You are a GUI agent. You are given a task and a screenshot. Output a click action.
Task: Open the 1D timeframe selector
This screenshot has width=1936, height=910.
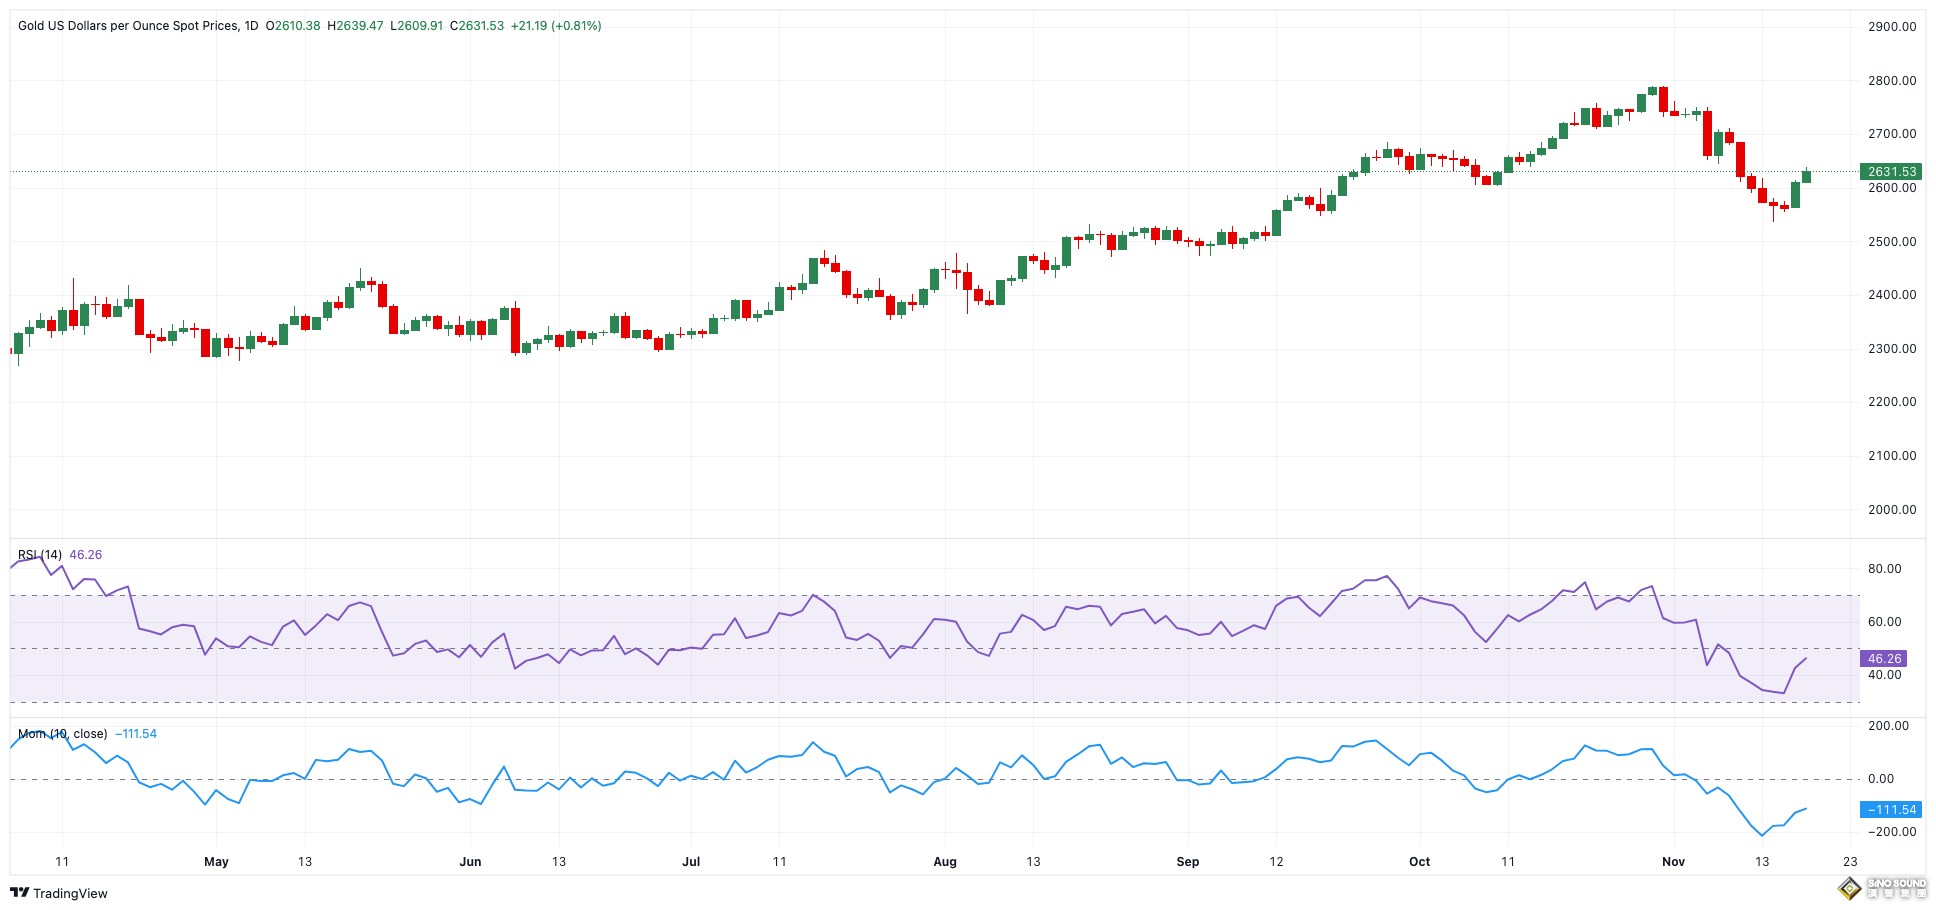point(253,25)
